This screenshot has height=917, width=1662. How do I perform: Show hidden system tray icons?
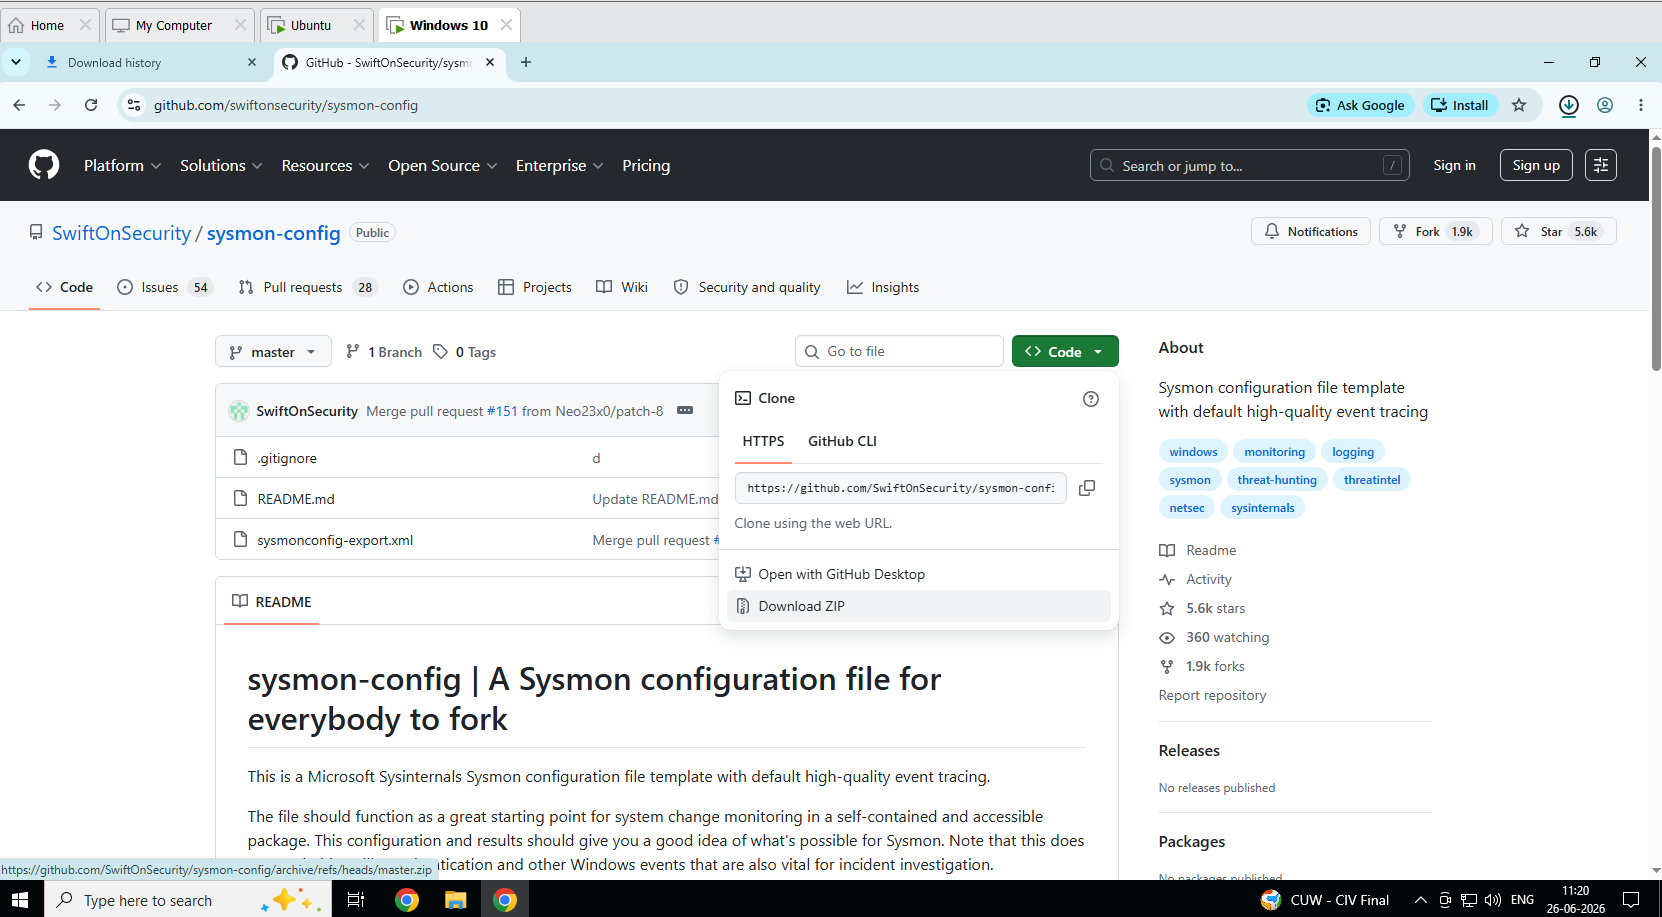point(1420,900)
